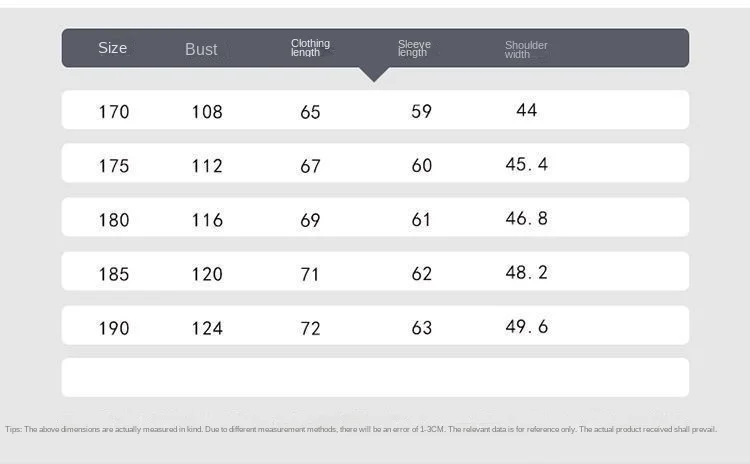This screenshot has height=464, width=750.
Task: Click the Size column header
Action: [113, 48]
